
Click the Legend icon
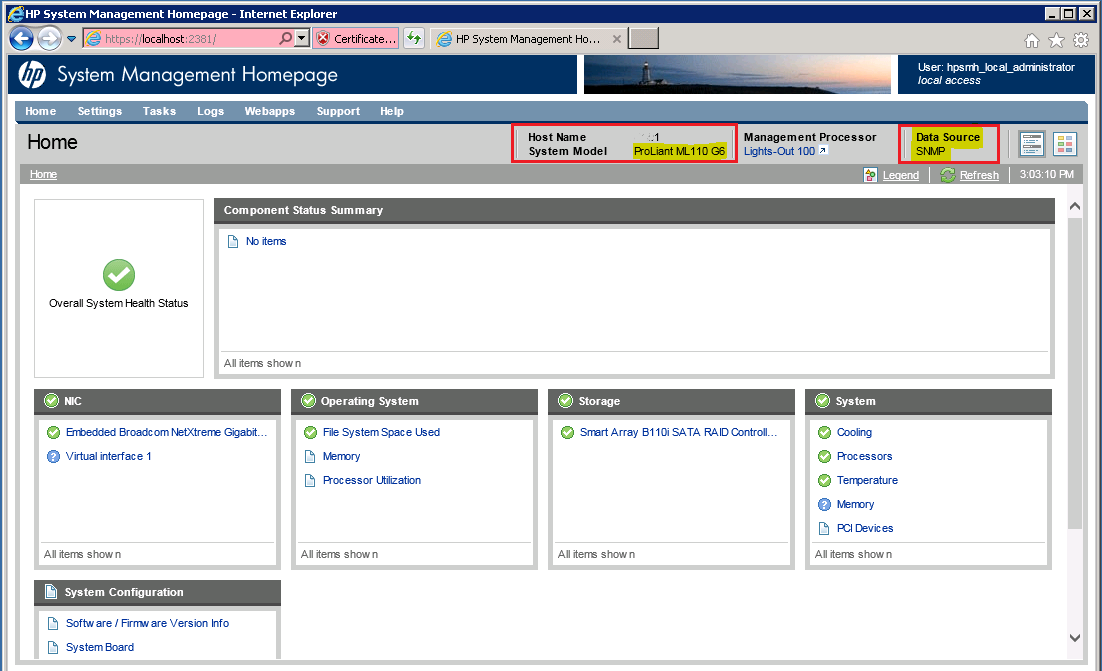coord(871,175)
